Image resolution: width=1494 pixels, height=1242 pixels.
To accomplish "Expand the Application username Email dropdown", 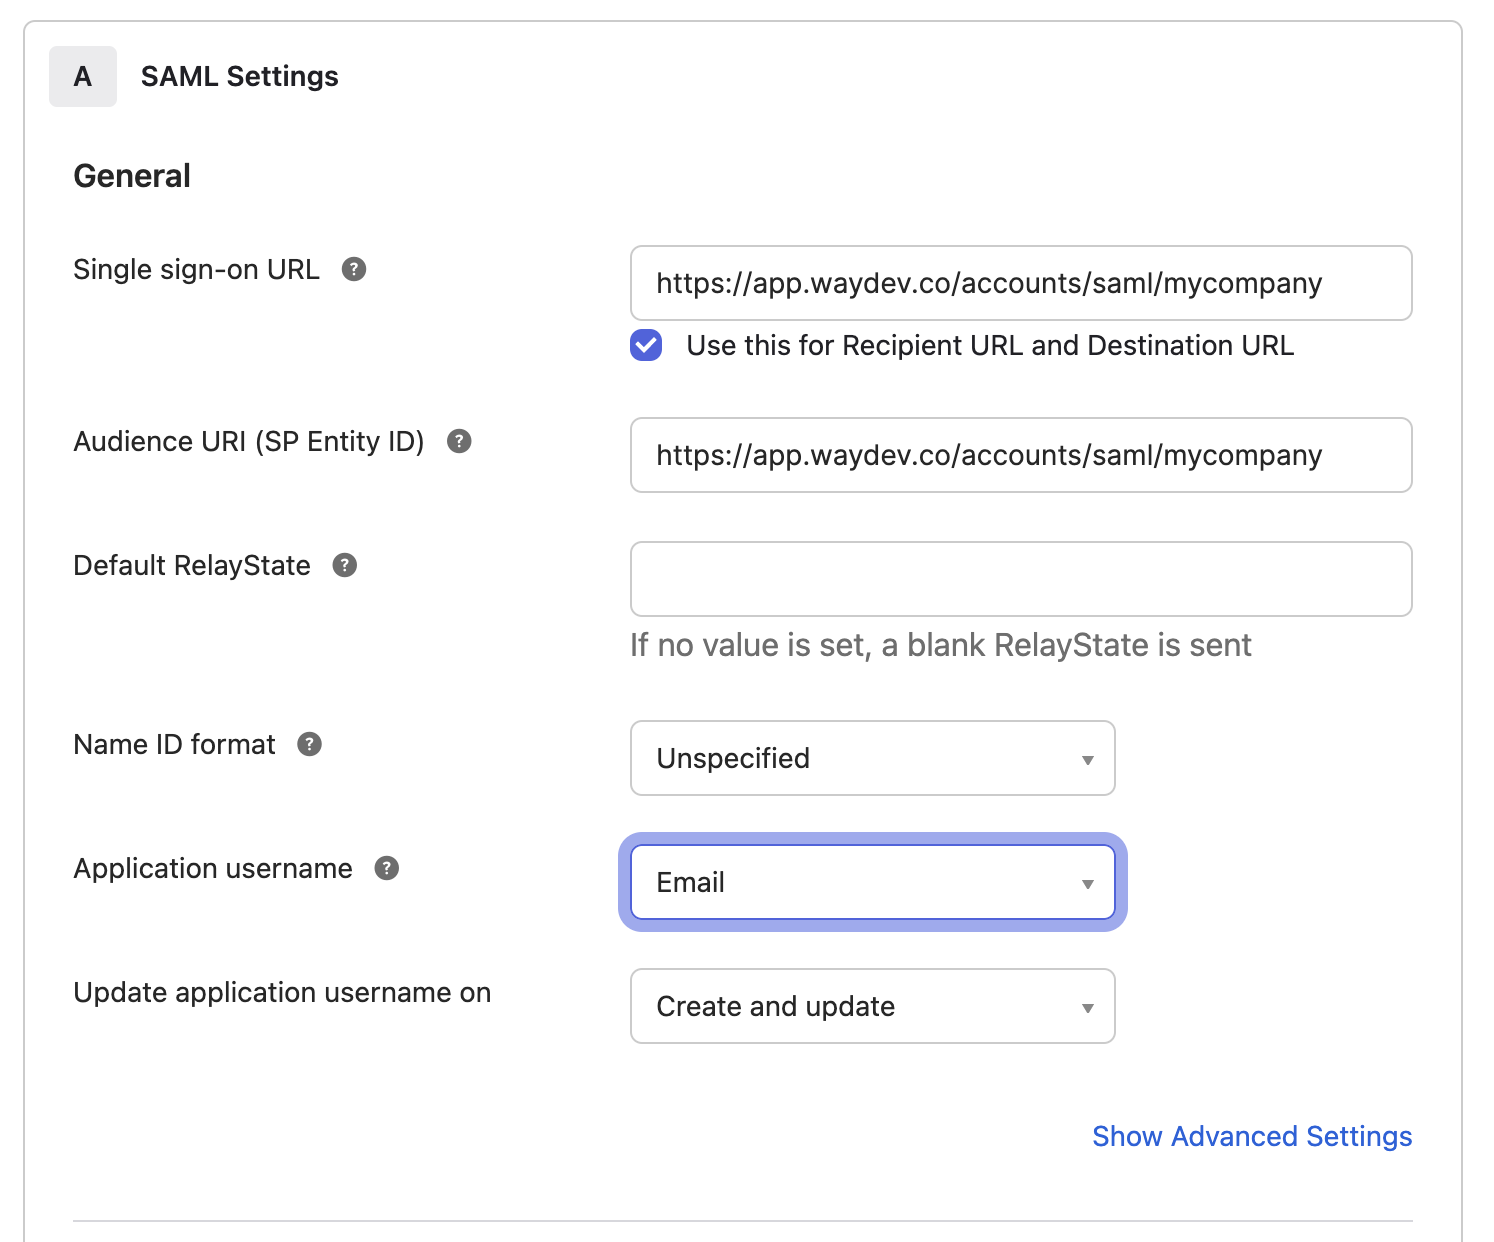I will 872,882.
